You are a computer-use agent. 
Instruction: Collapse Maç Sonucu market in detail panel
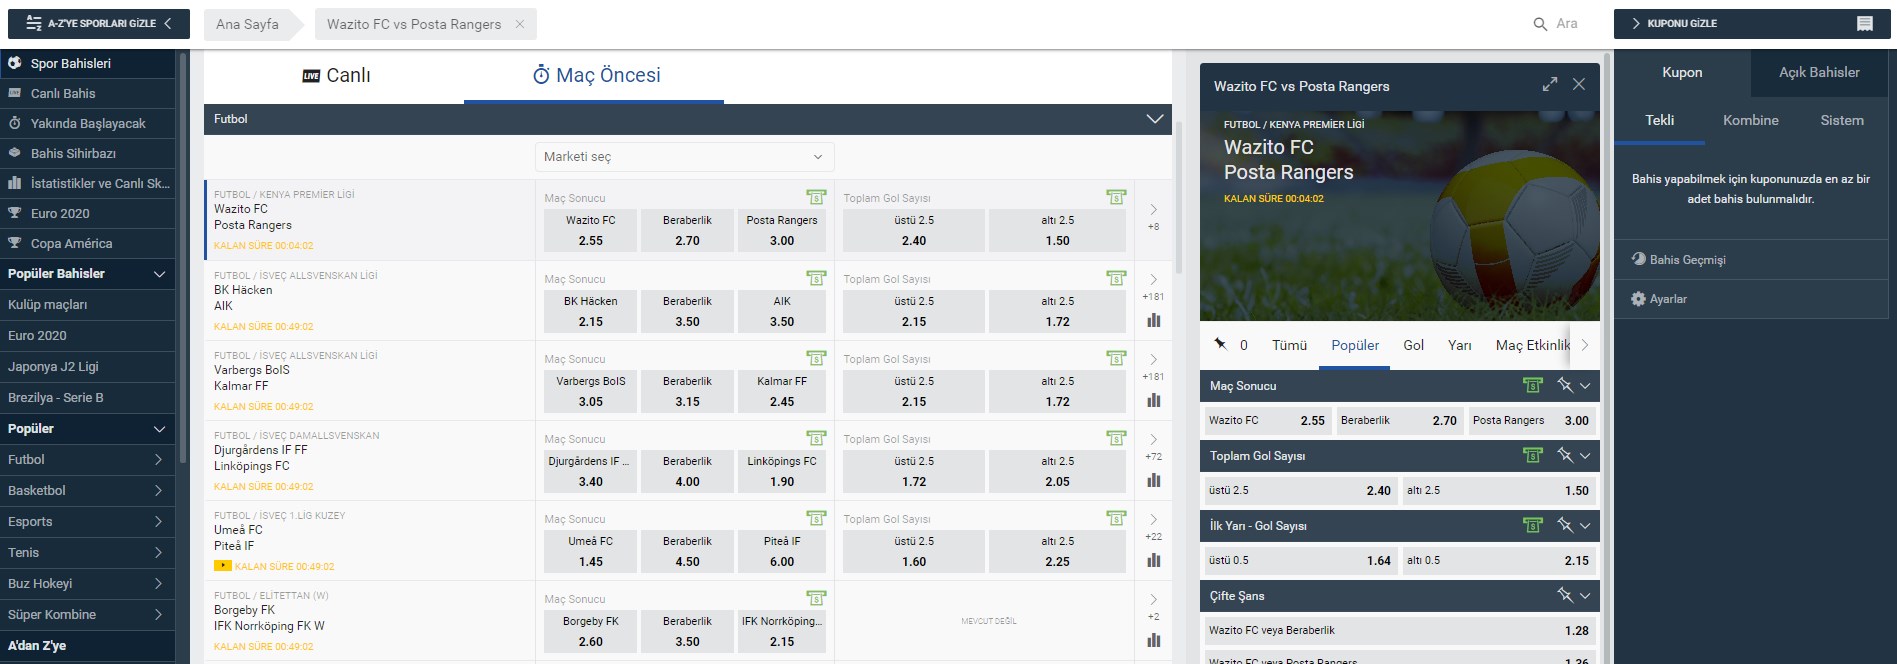[1585, 385]
